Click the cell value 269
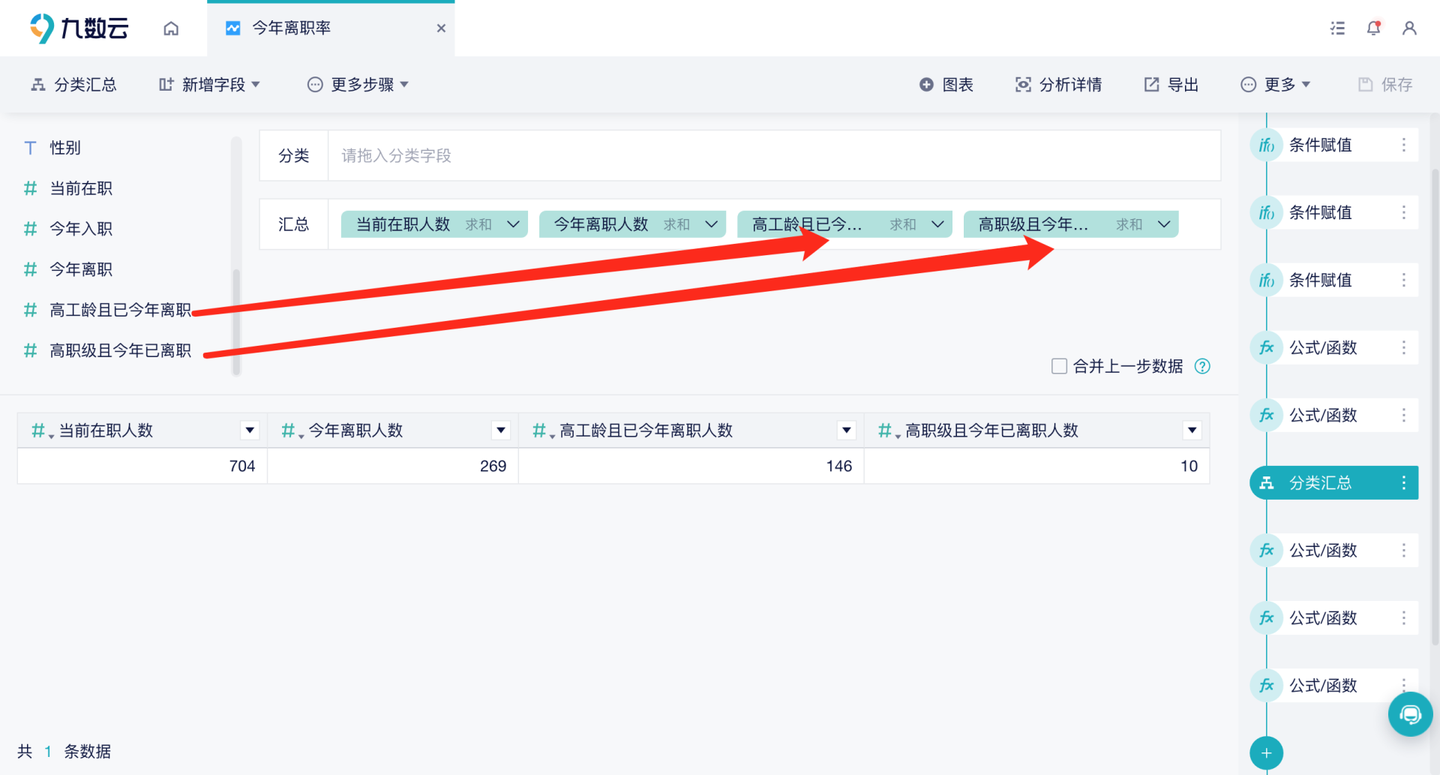Viewport: 1440px width, 775px height. click(x=493, y=466)
